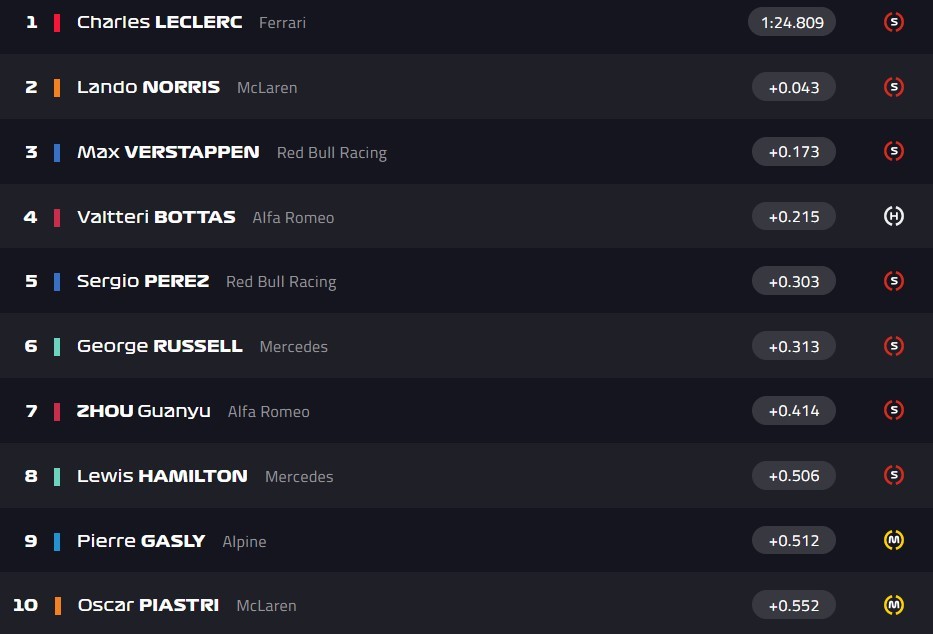Screen dimensions: 933x634
Task: Click the Alpine team label
Action: (x=244, y=542)
